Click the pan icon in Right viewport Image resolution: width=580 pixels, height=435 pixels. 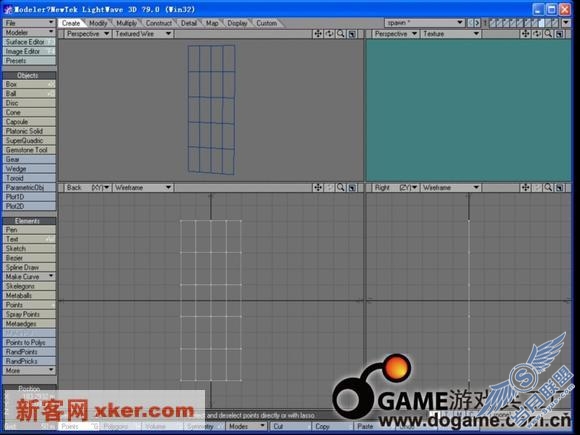[x=525, y=188]
